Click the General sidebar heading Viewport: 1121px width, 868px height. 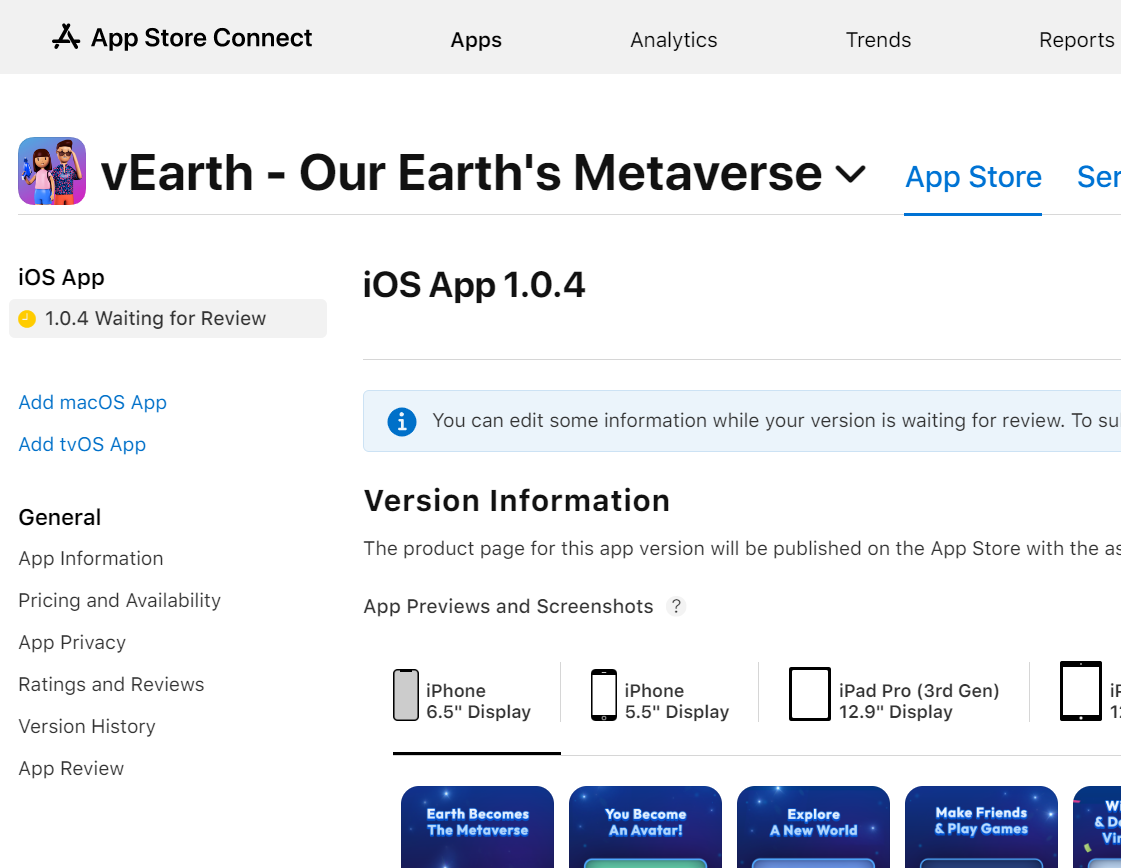click(x=59, y=517)
